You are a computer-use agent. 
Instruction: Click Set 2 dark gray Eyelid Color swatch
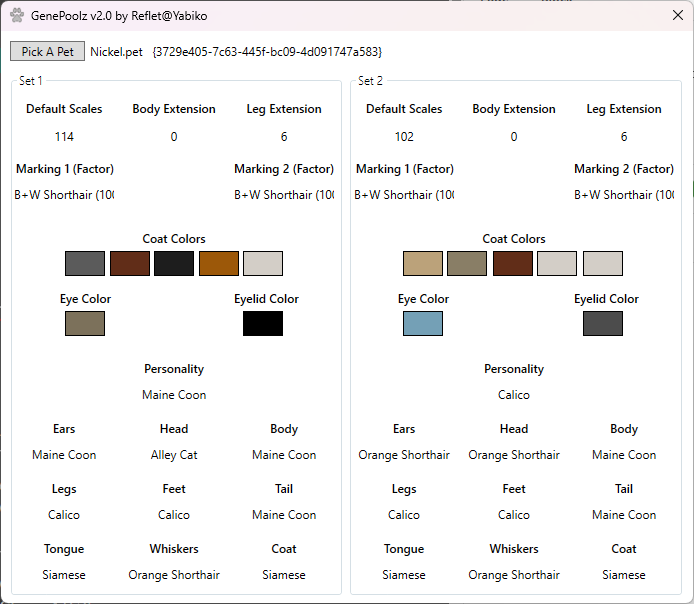[603, 323]
